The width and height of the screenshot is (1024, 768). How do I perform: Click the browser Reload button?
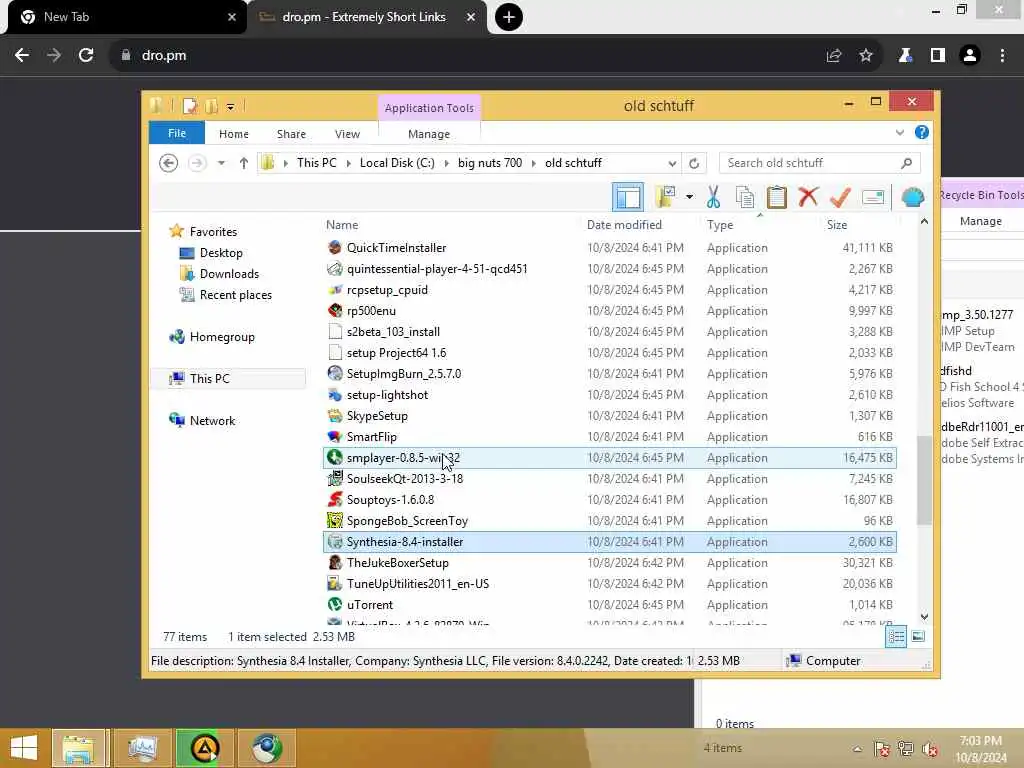pos(86,56)
